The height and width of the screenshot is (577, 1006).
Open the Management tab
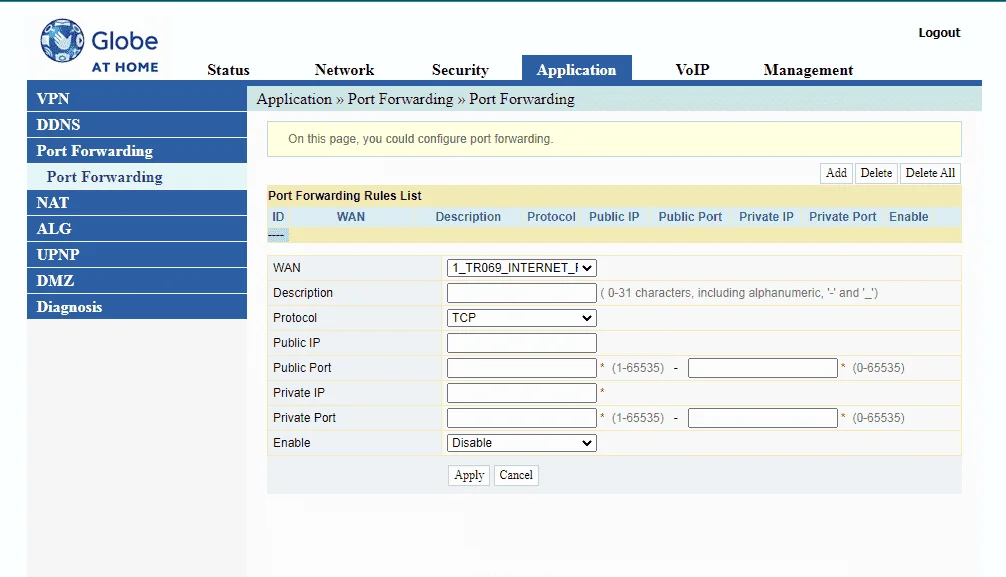pyautogui.click(x=808, y=70)
